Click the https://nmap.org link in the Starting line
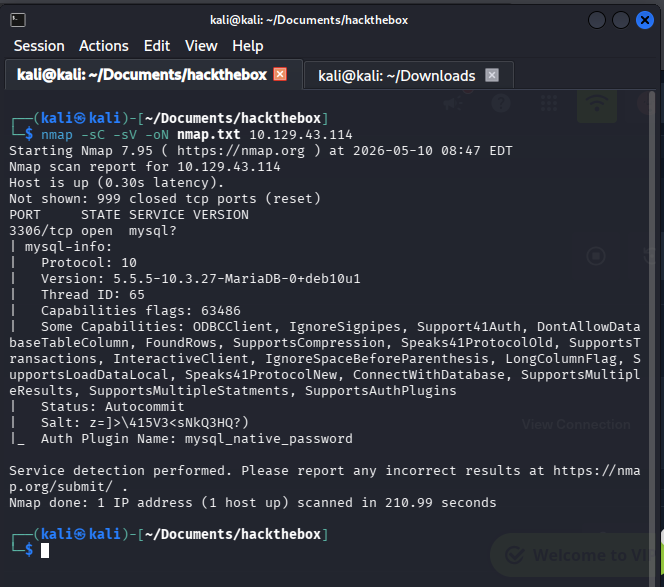 click(x=241, y=151)
